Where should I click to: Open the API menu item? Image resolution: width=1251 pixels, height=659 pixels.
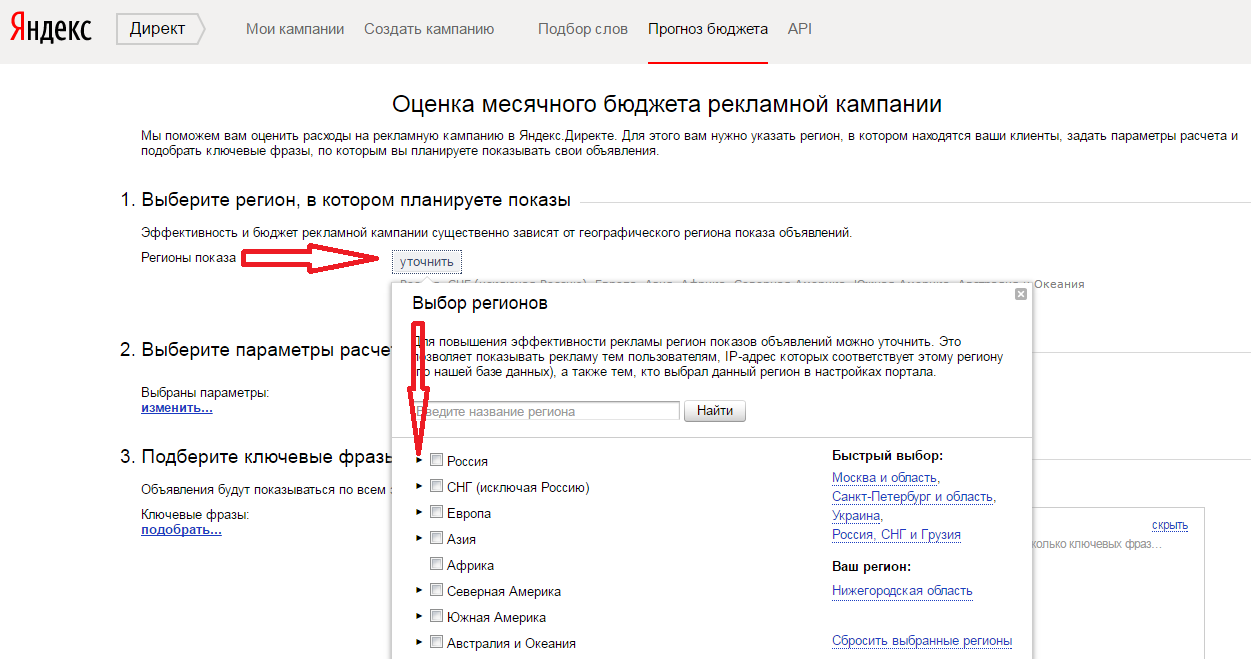[800, 29]
